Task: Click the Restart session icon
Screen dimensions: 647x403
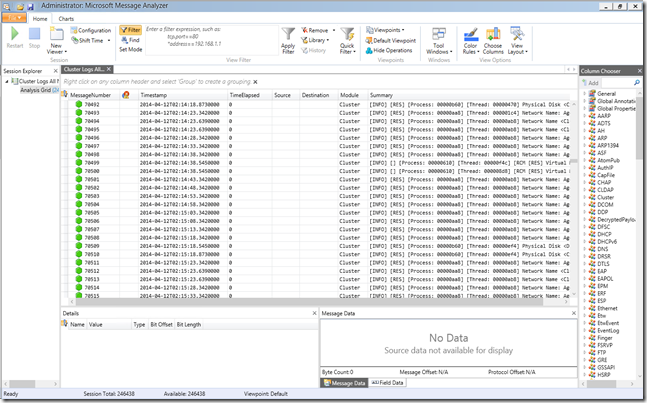Action: [x=15, y=35]
